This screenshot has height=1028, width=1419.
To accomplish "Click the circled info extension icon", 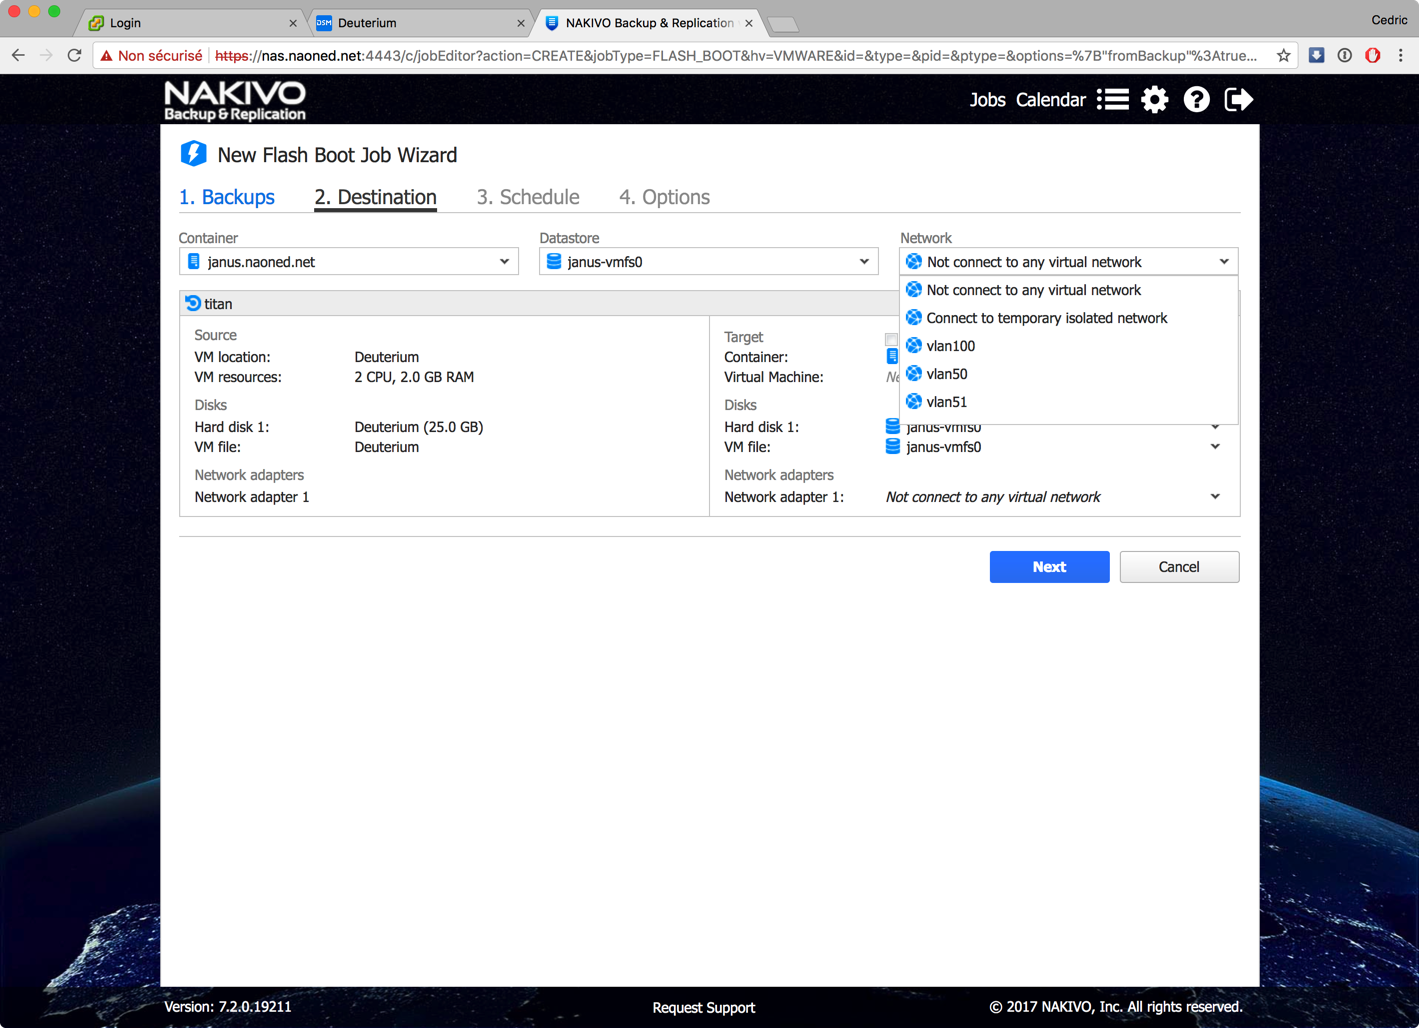I will coord(1345,56).
